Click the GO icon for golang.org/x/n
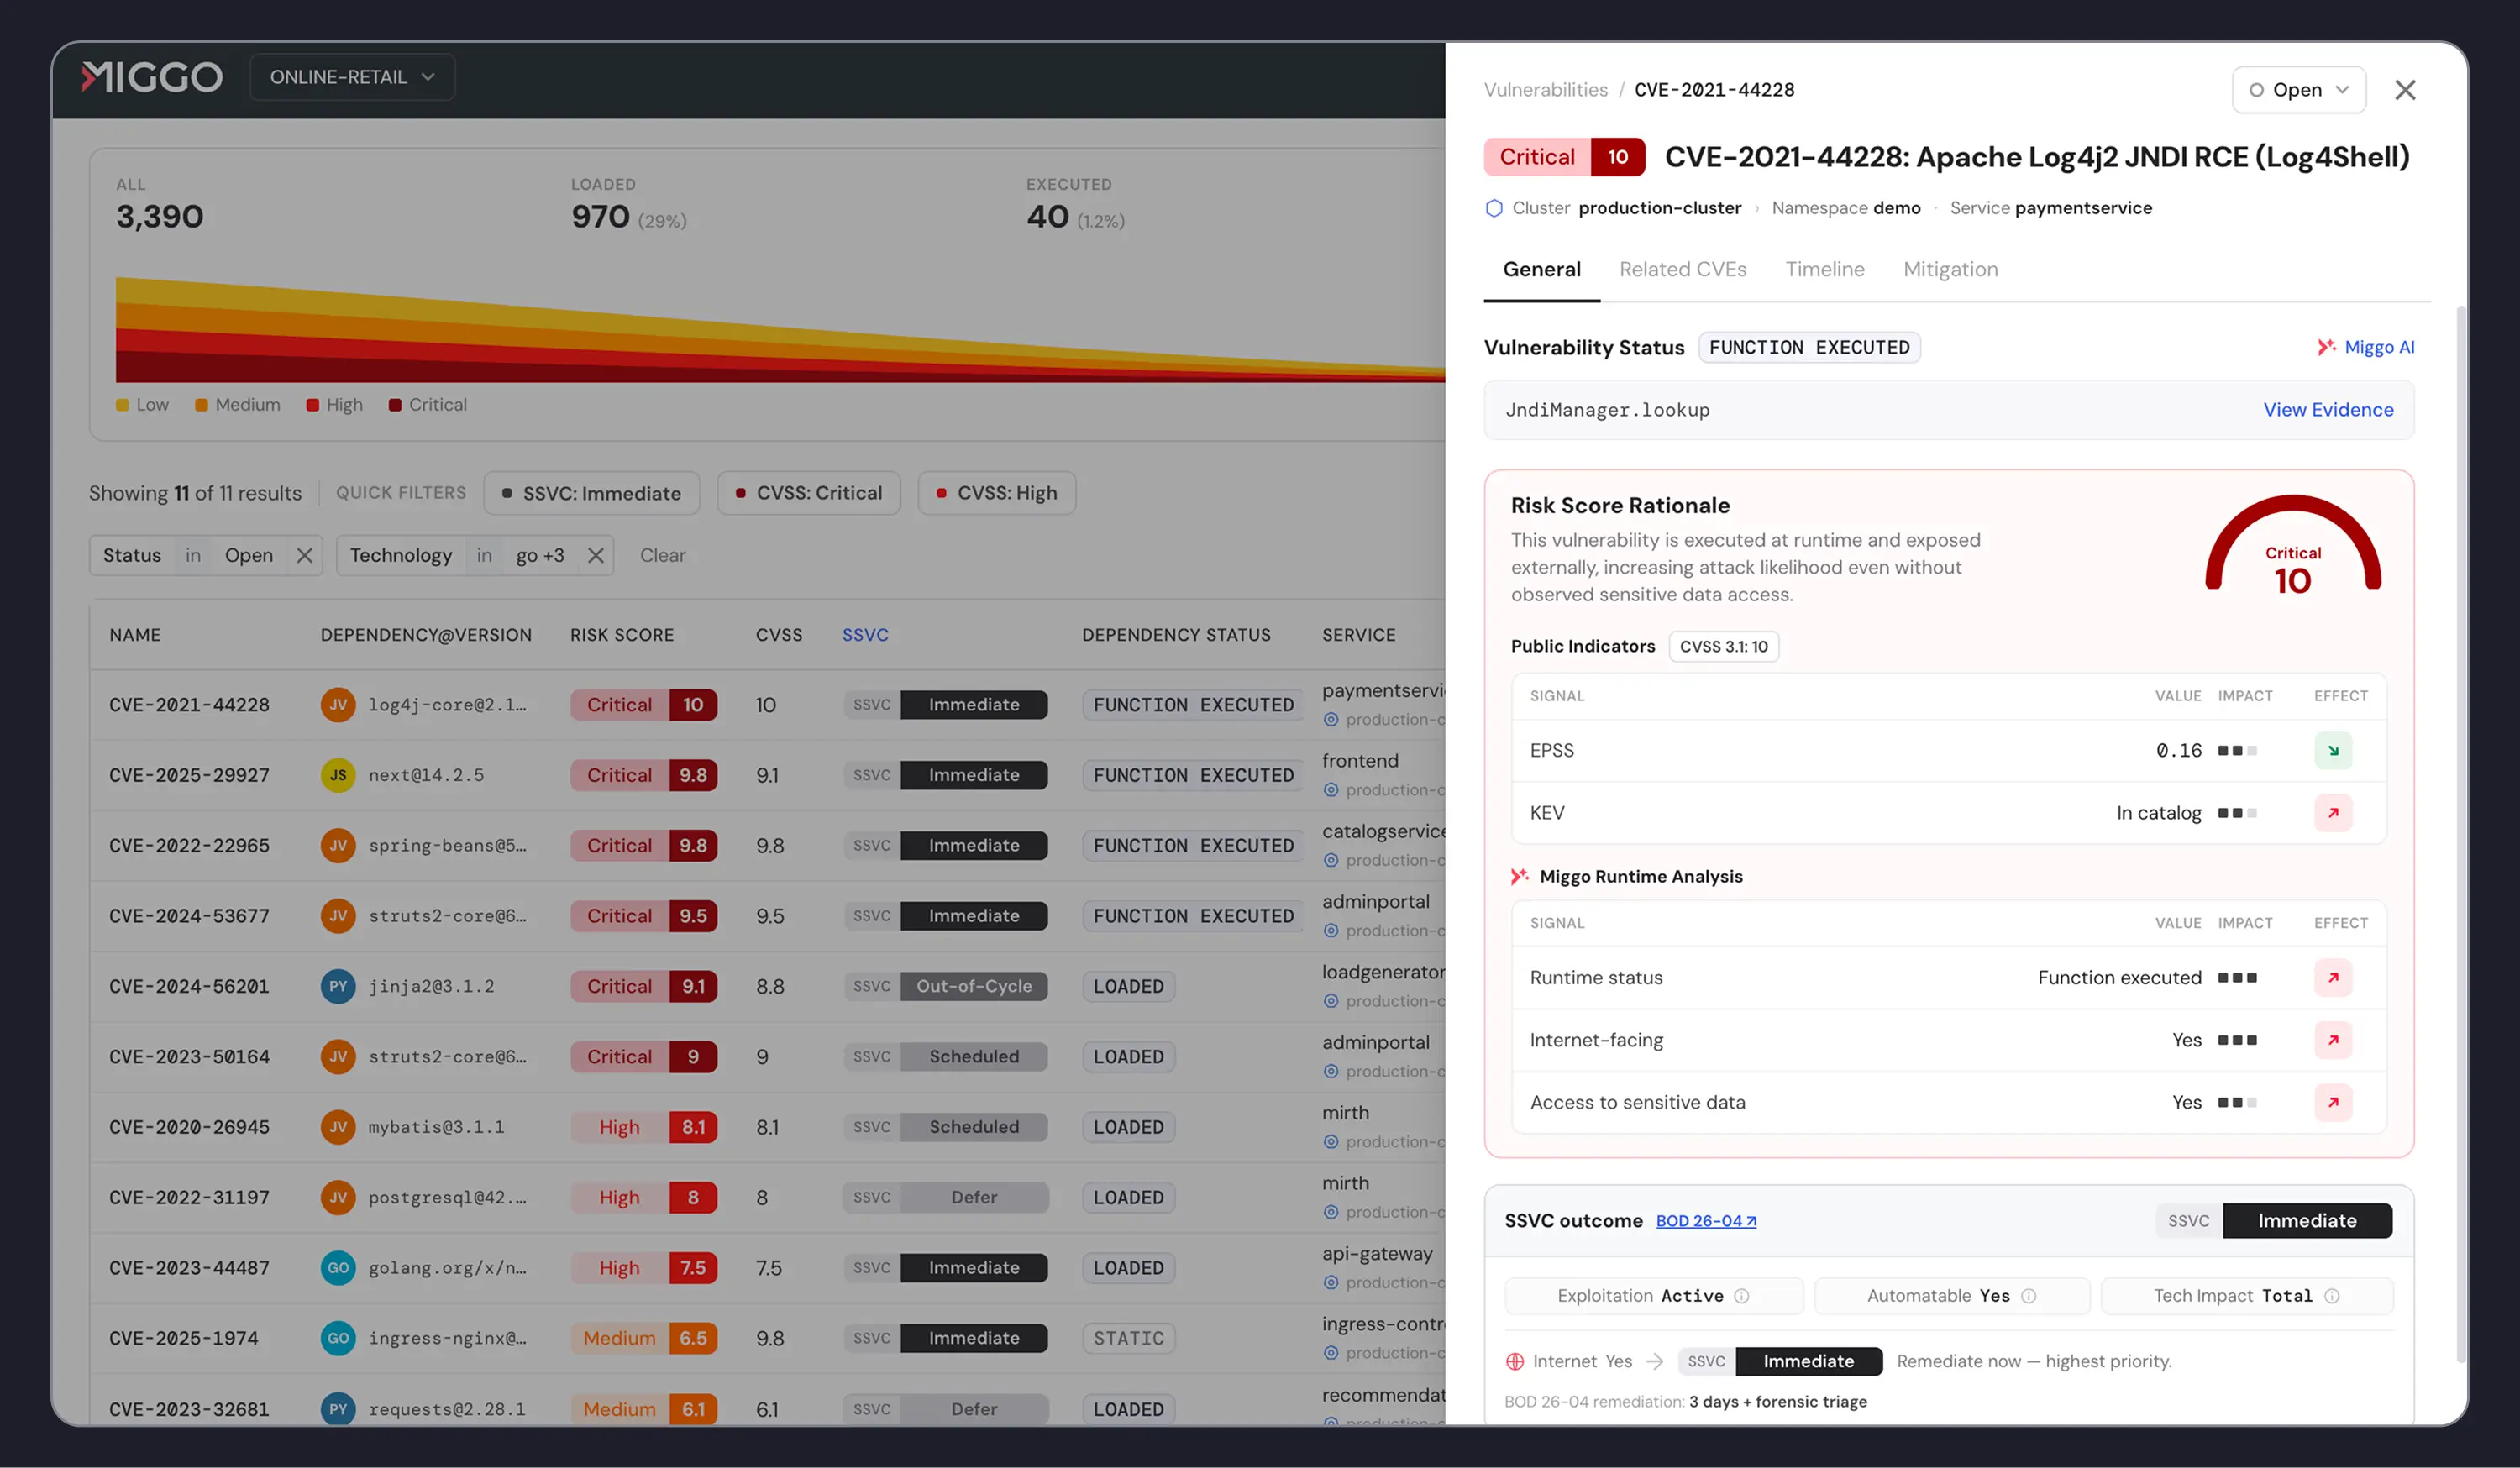The image size is (2520, 1468). (338, 1268)
